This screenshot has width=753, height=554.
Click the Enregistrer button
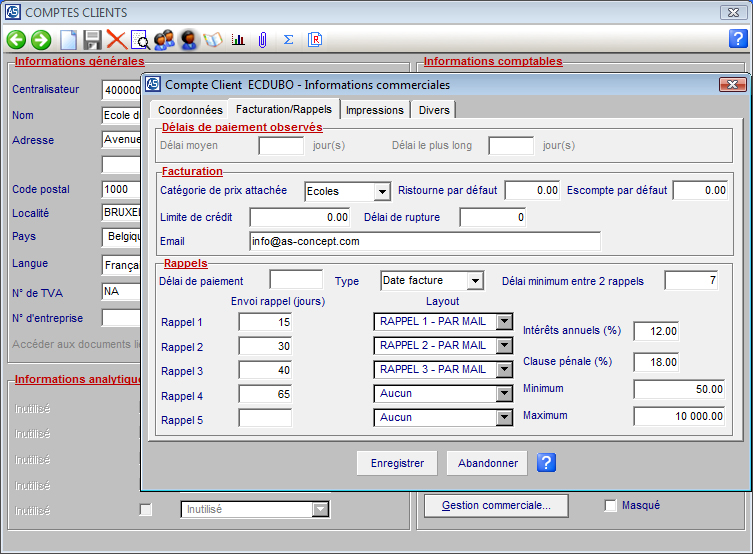click(x=397, y=463)
